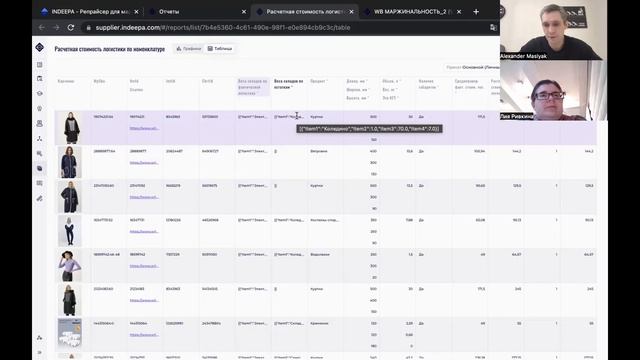The height and width of the screenshot is (360, 640).
Task: Open thumbnail of woman in black-grey poncho coat
Action: [70, 127]
